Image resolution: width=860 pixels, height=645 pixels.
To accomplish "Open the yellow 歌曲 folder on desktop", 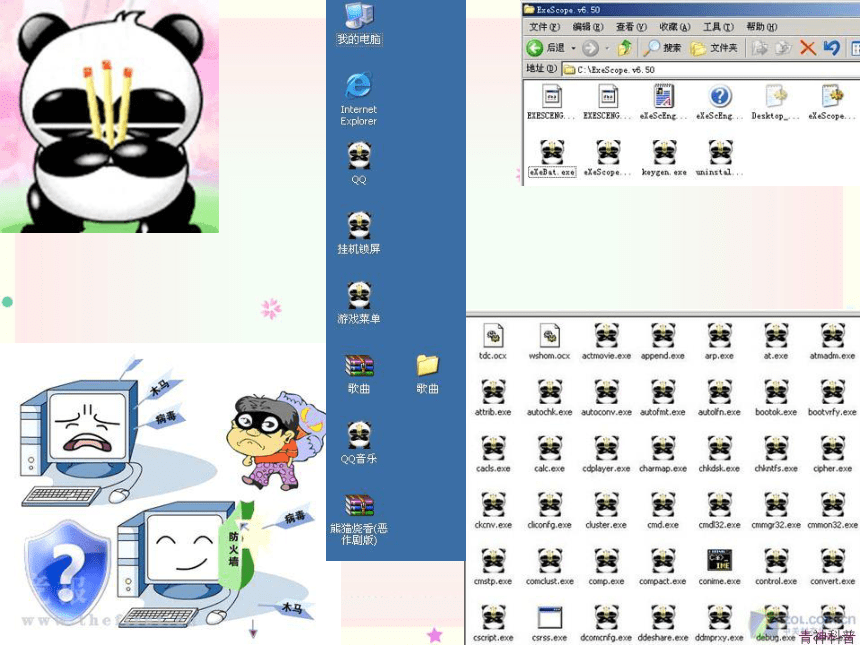I will (x=427, y=374).
